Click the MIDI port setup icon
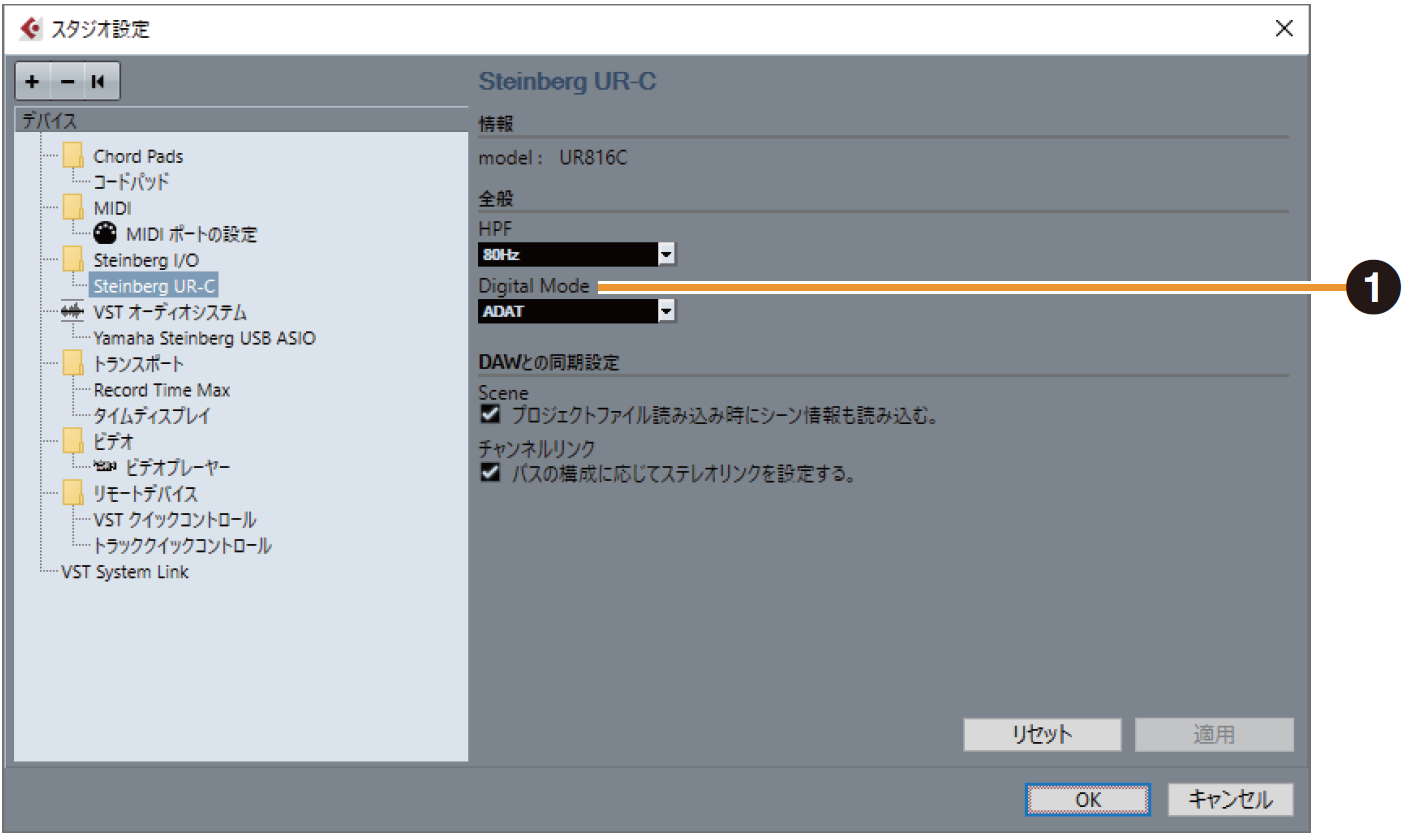The width and height of the screenshot is (1404, 837). pyautogui.click(x=105, y=234)
